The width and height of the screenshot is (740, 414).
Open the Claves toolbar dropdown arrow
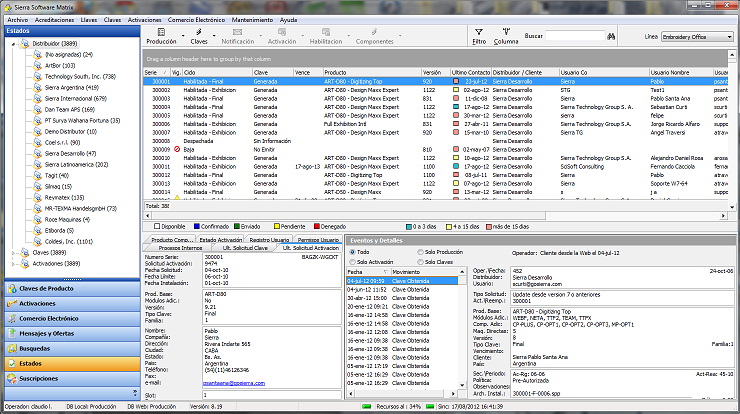click(x=214, y=35)
